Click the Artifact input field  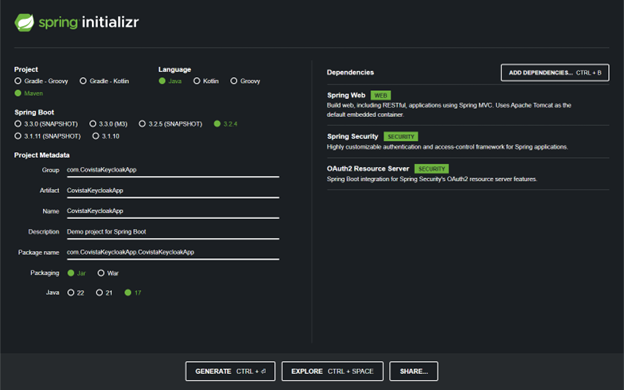click(173, 191)
